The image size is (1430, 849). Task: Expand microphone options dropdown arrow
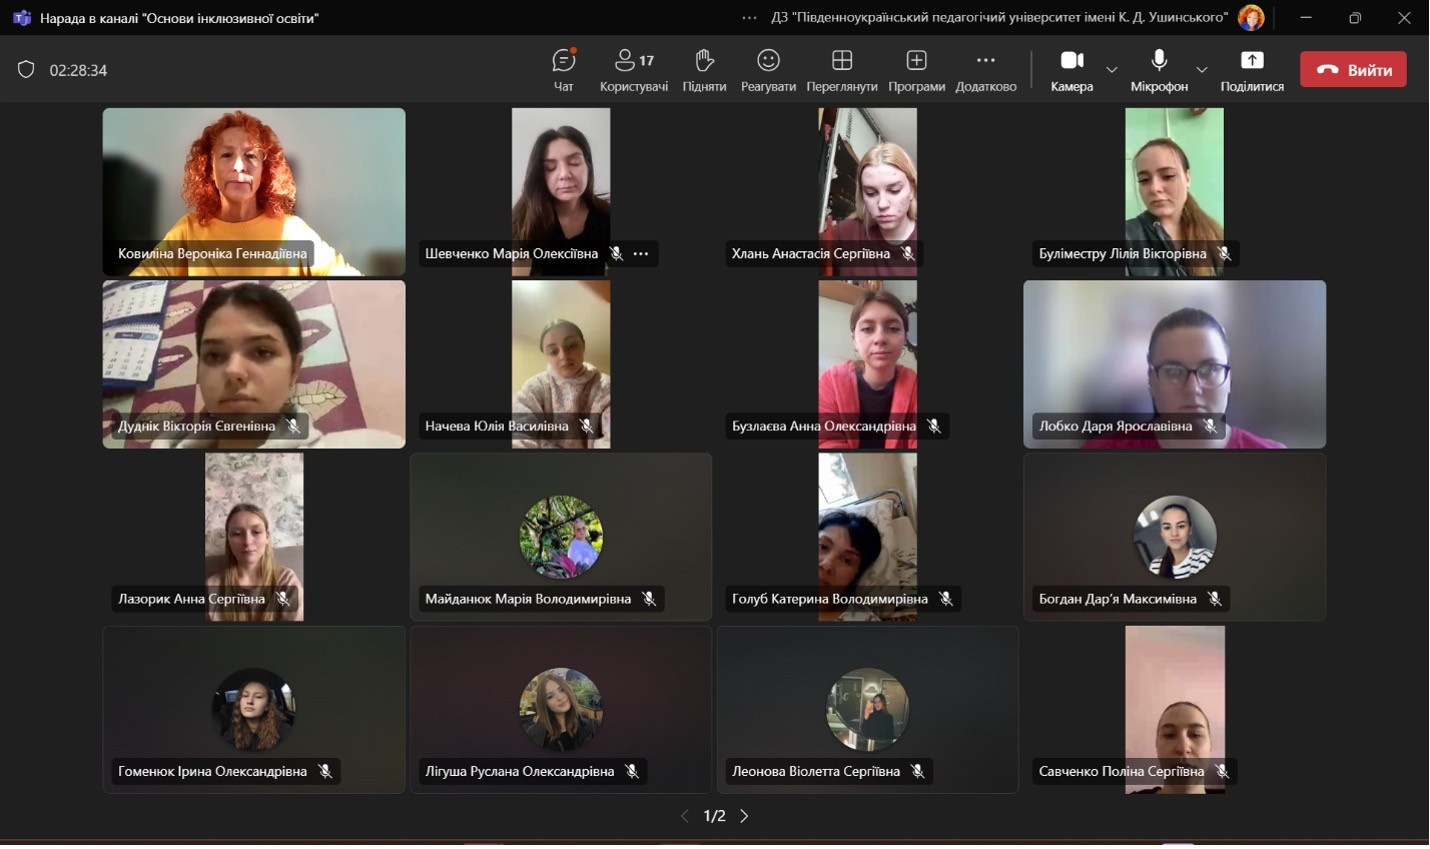coord(1202,70)
